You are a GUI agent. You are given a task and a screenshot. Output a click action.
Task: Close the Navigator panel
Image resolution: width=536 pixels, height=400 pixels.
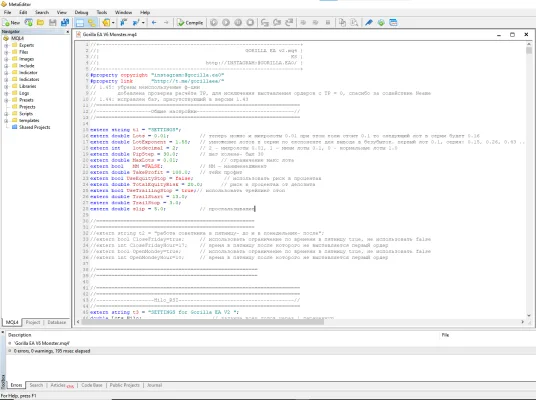click(x=67, y=31)
